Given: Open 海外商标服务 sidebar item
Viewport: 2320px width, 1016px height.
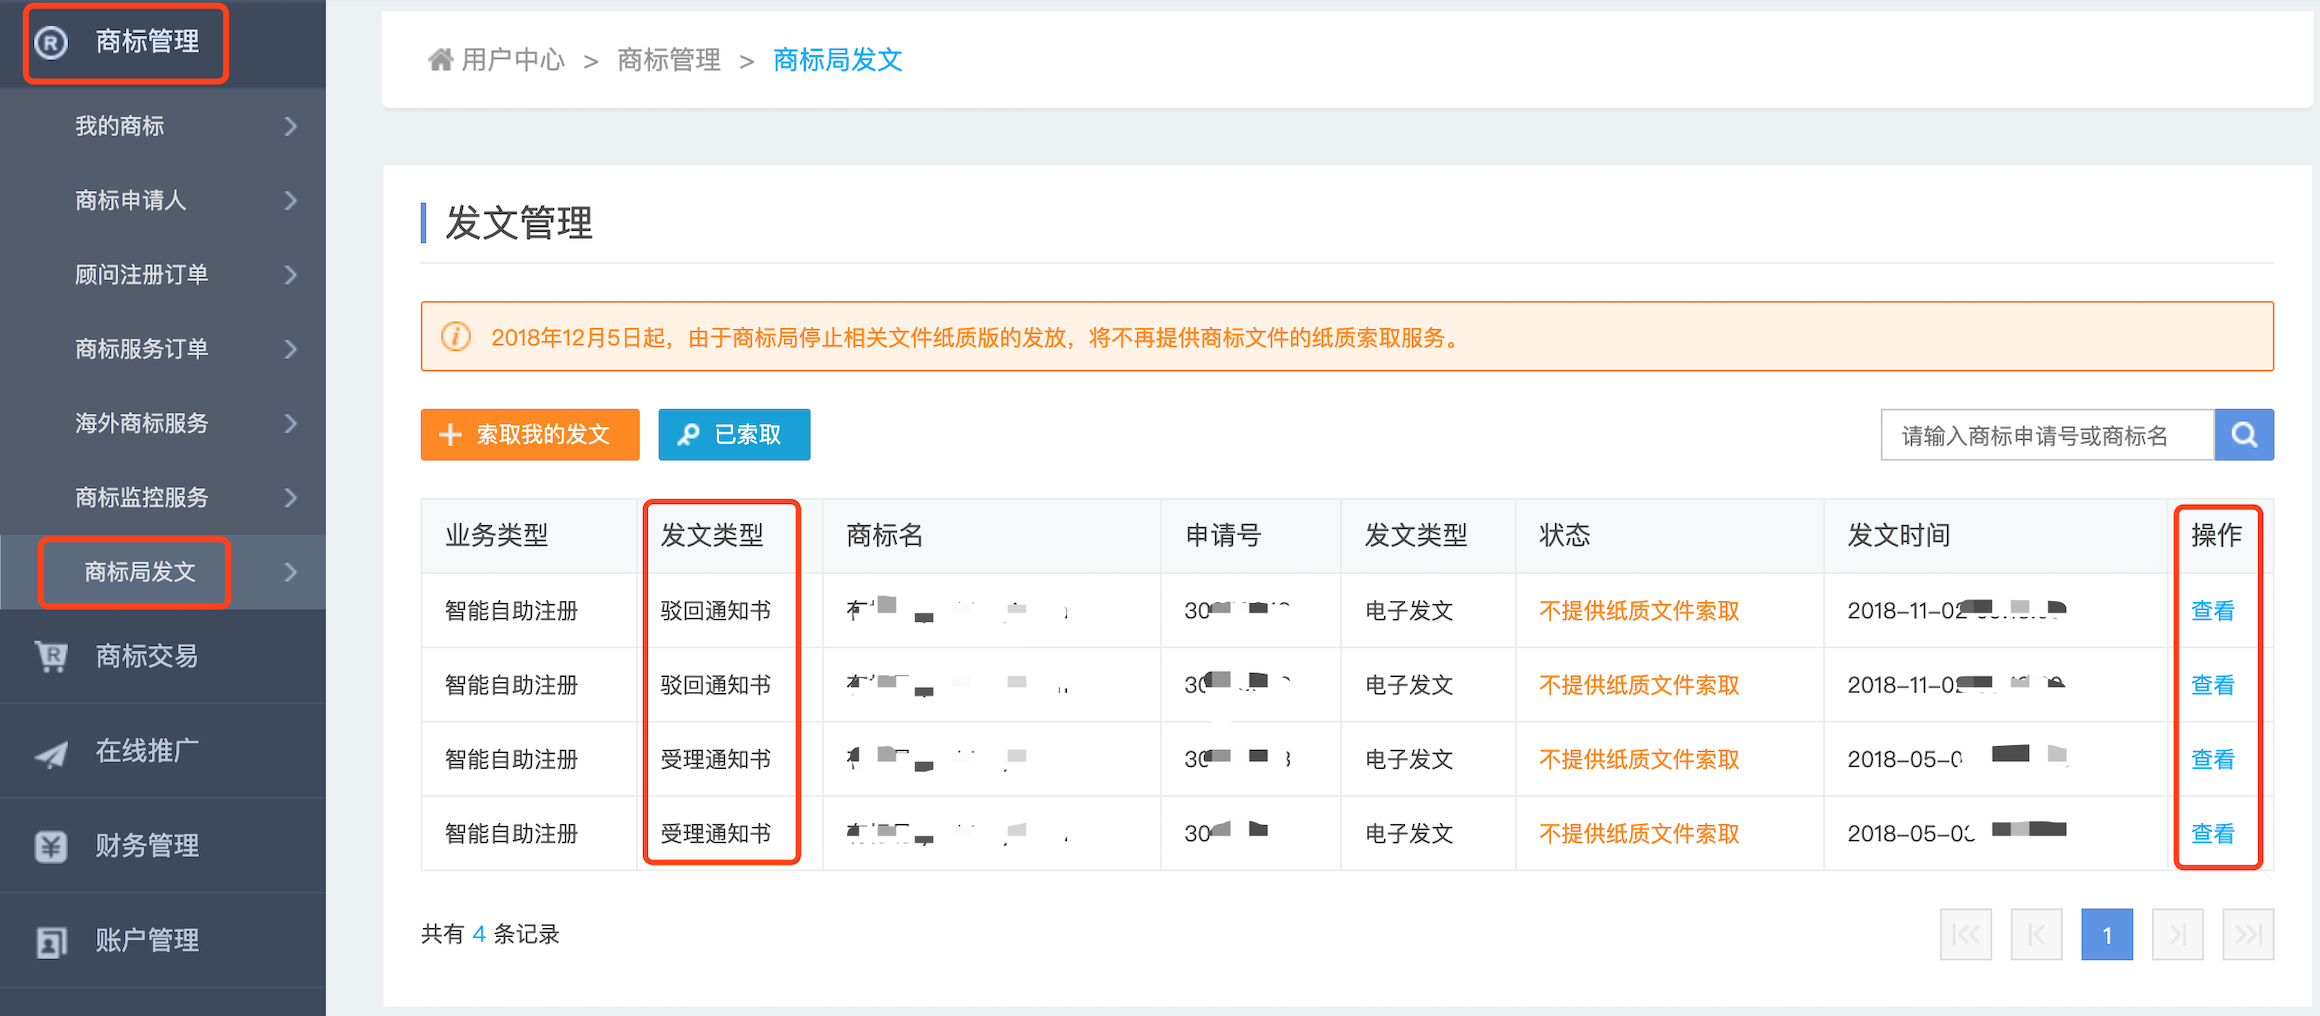Looking at the screenshot, I should (163, 423).
